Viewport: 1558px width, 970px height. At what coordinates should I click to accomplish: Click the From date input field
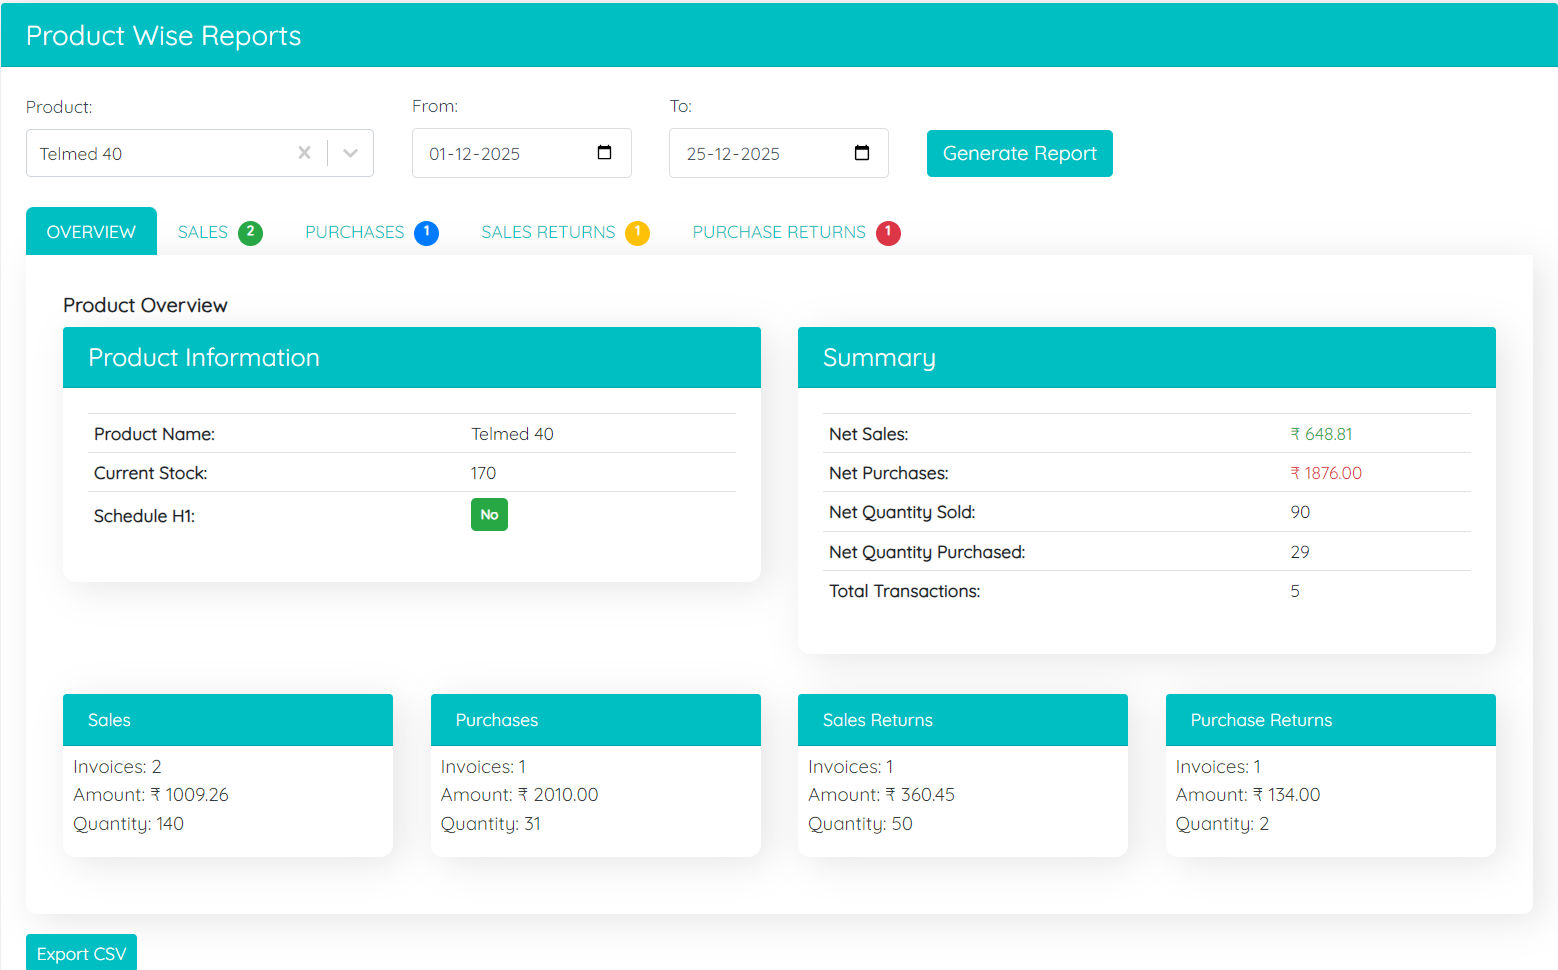pos(500,154)
